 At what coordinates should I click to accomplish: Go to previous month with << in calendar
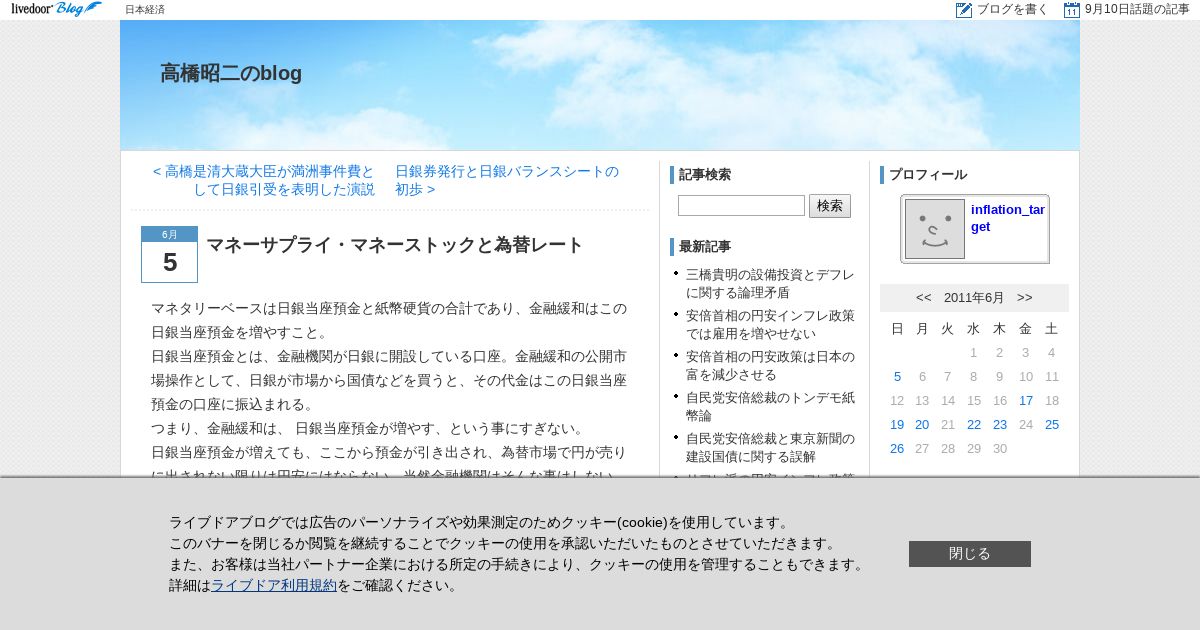click(x=923, y=298)
